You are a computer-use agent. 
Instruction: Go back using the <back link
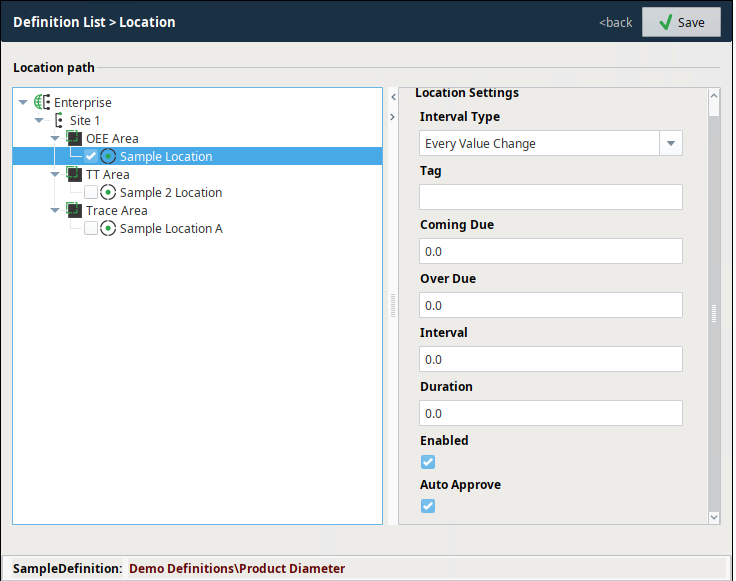tap(615, 22)
